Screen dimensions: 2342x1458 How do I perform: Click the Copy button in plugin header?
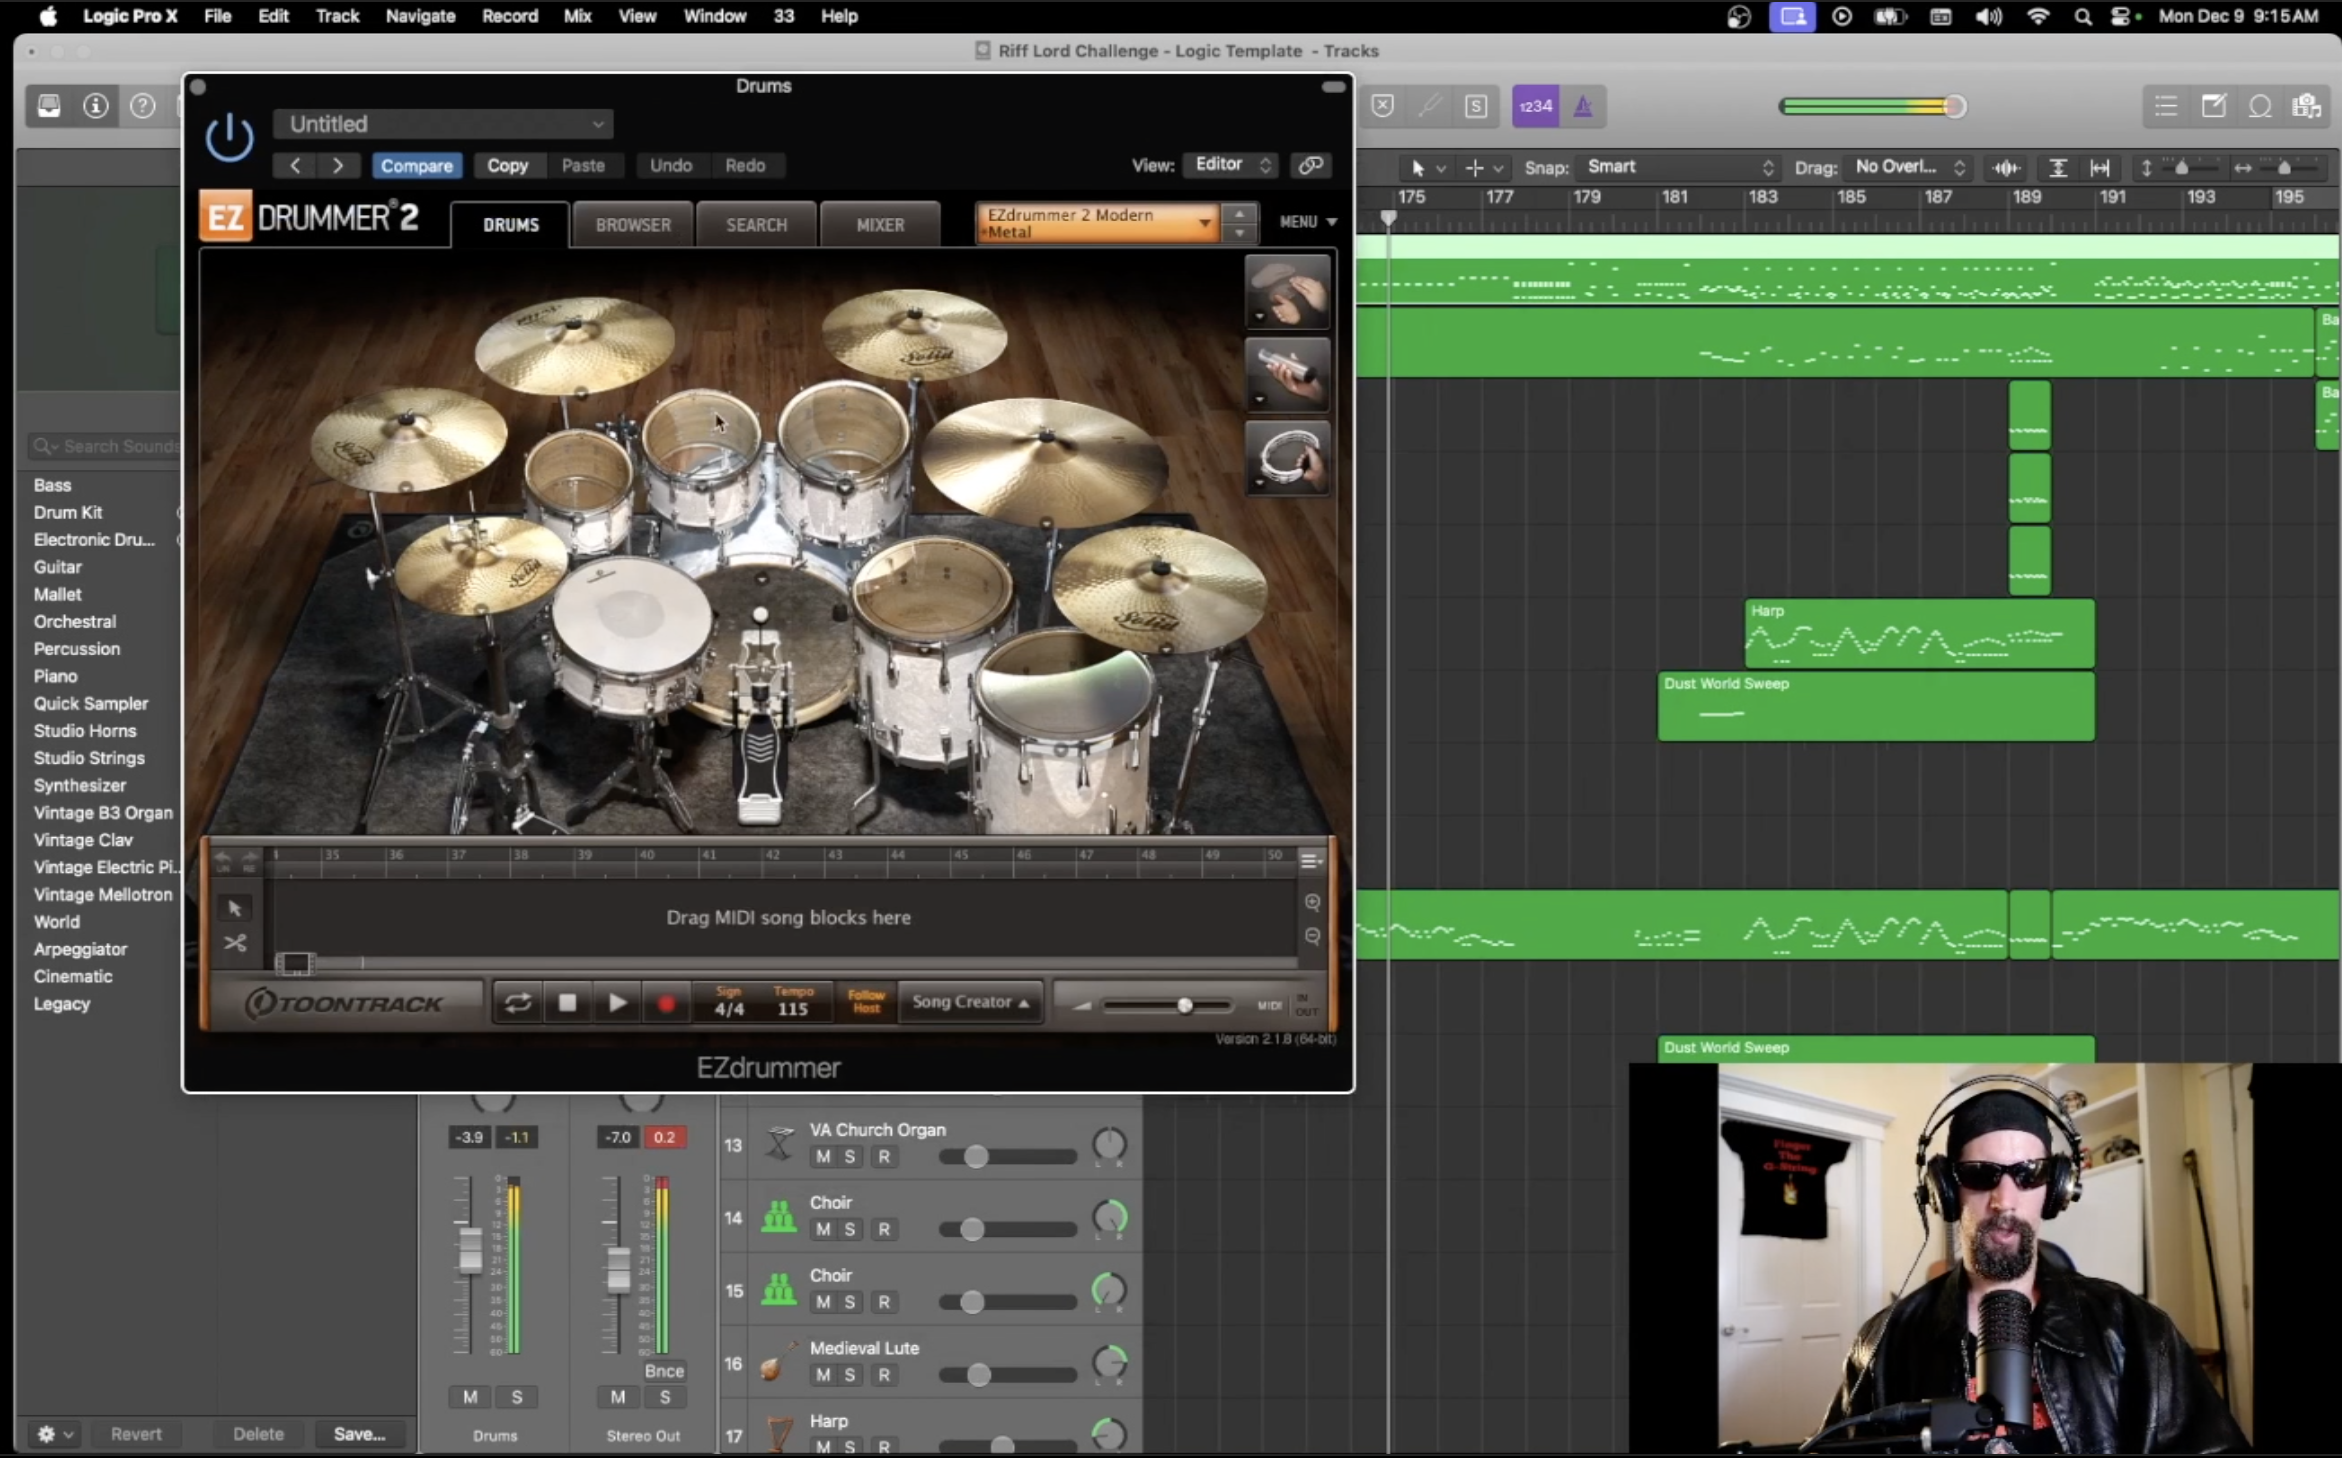coord(507,166)
